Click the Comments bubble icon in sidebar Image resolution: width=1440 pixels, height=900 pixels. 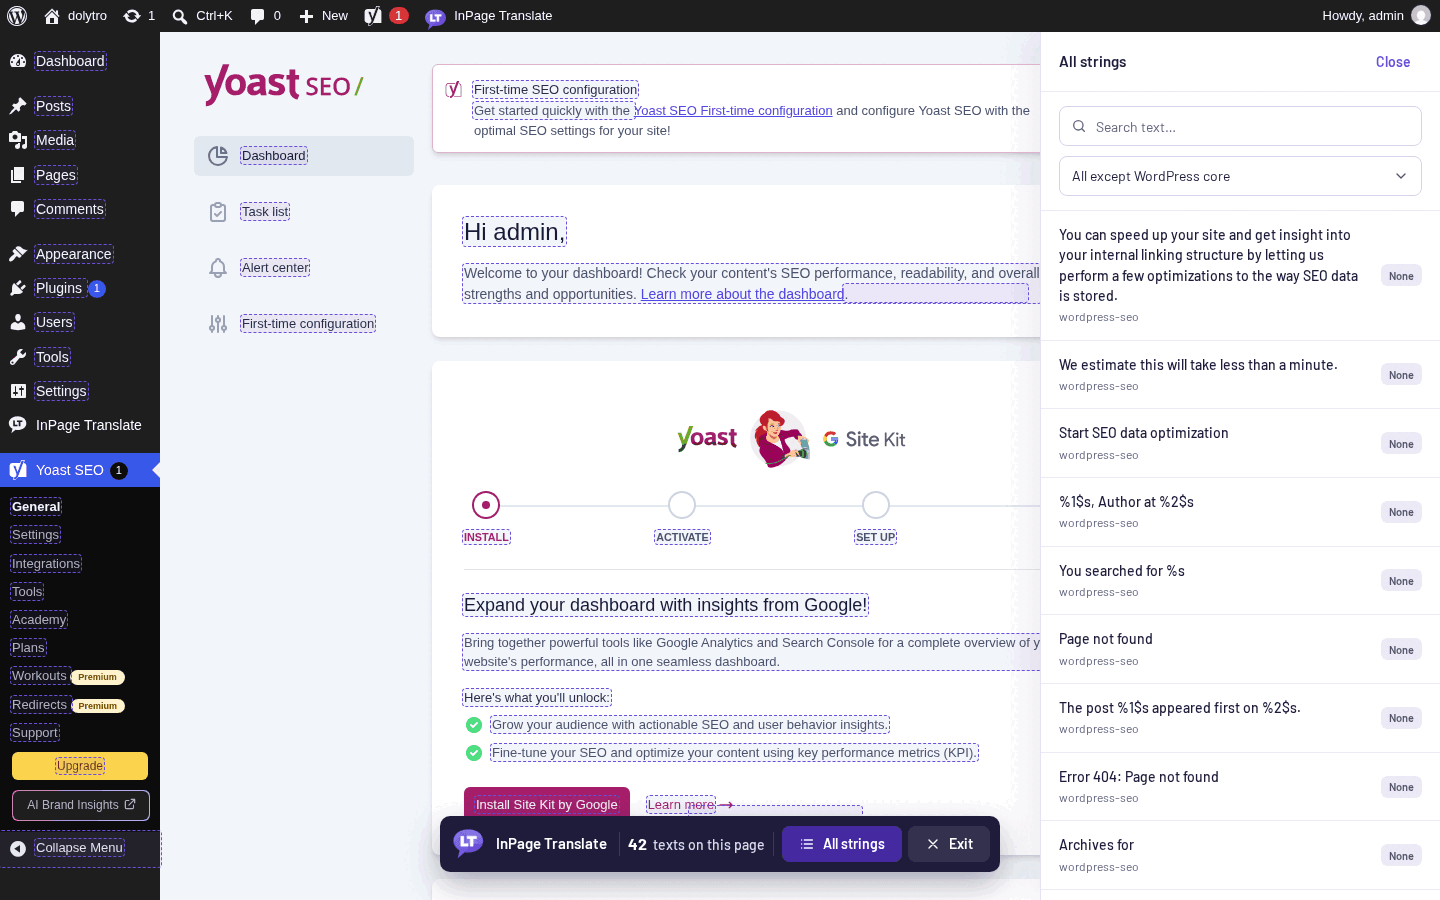point(18,209)
